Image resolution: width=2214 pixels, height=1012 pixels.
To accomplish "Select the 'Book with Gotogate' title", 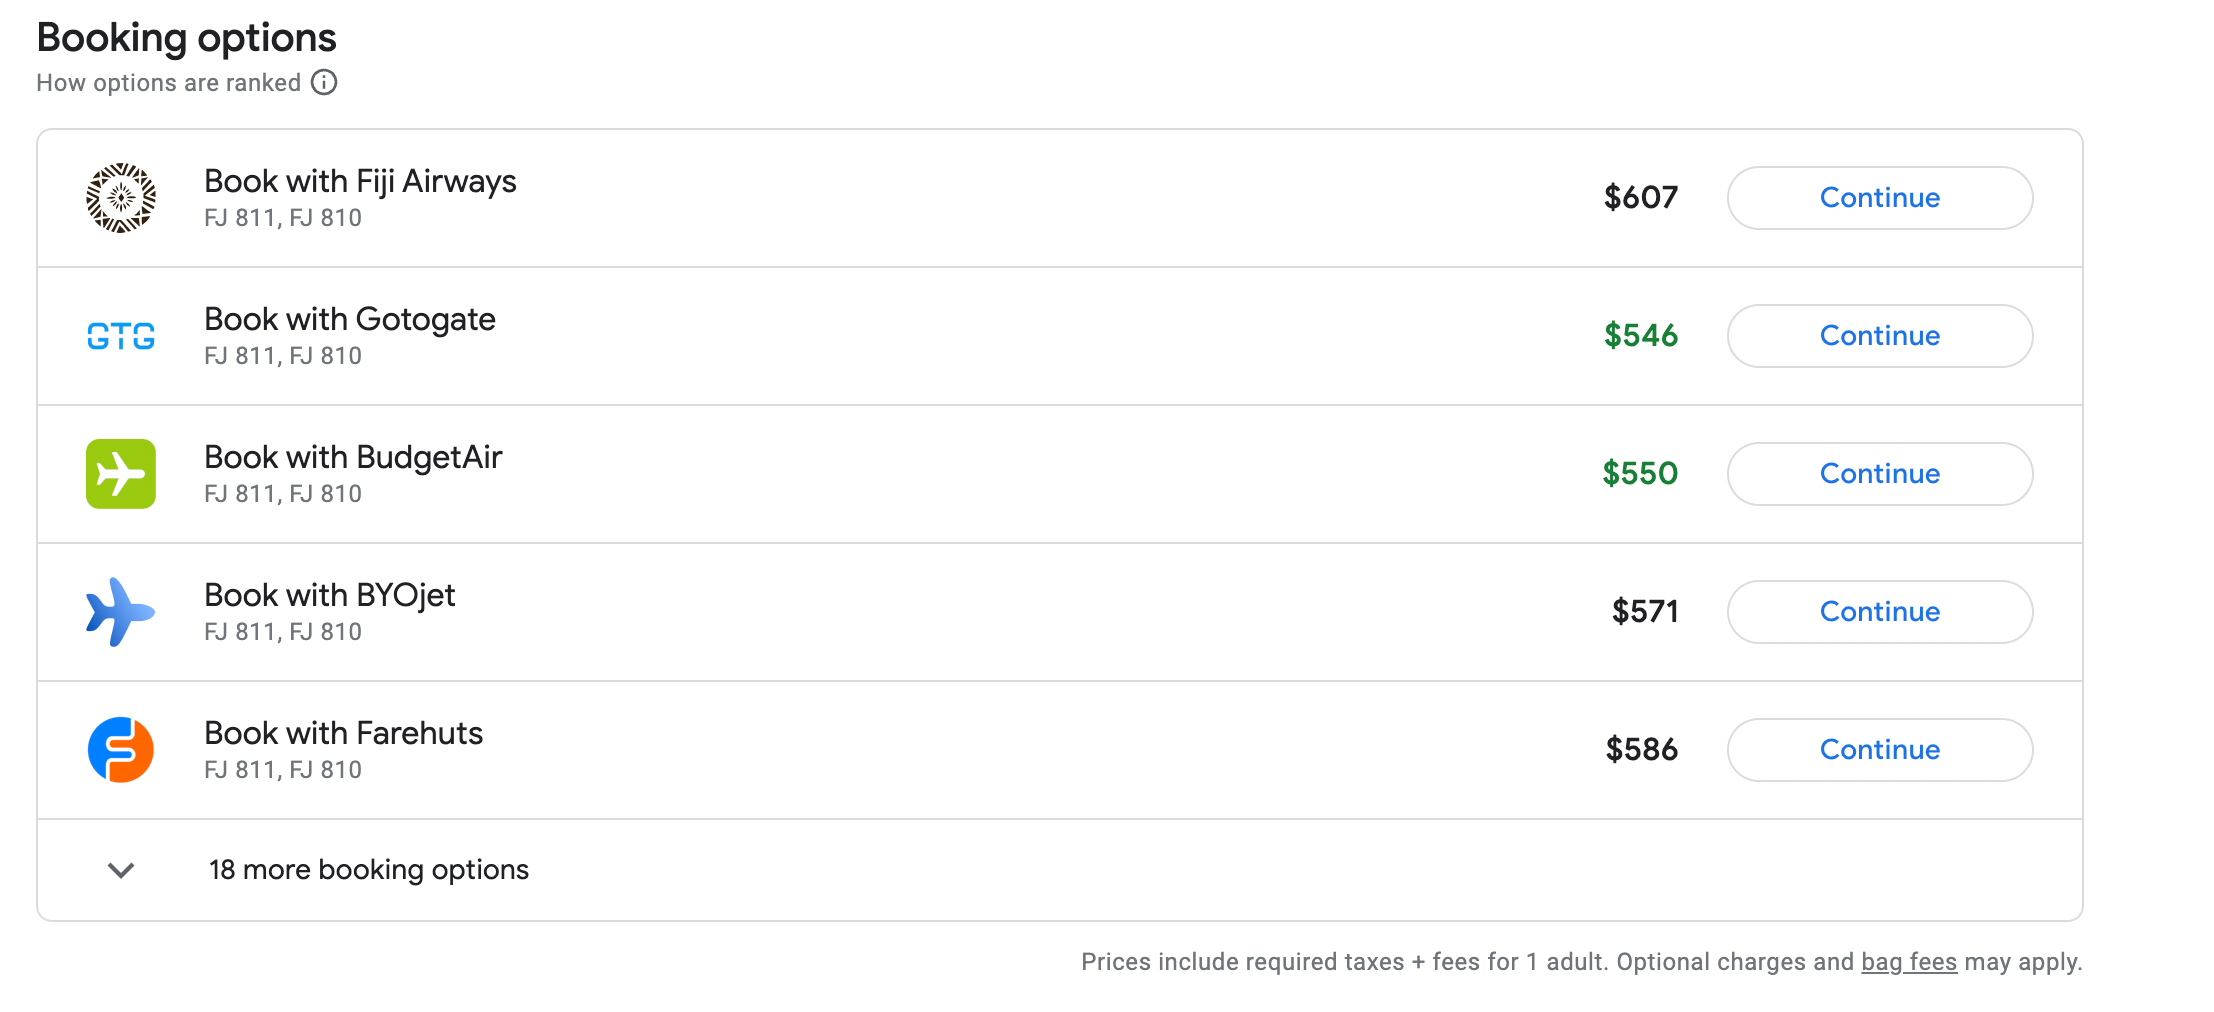I will (x=350, y=319).
